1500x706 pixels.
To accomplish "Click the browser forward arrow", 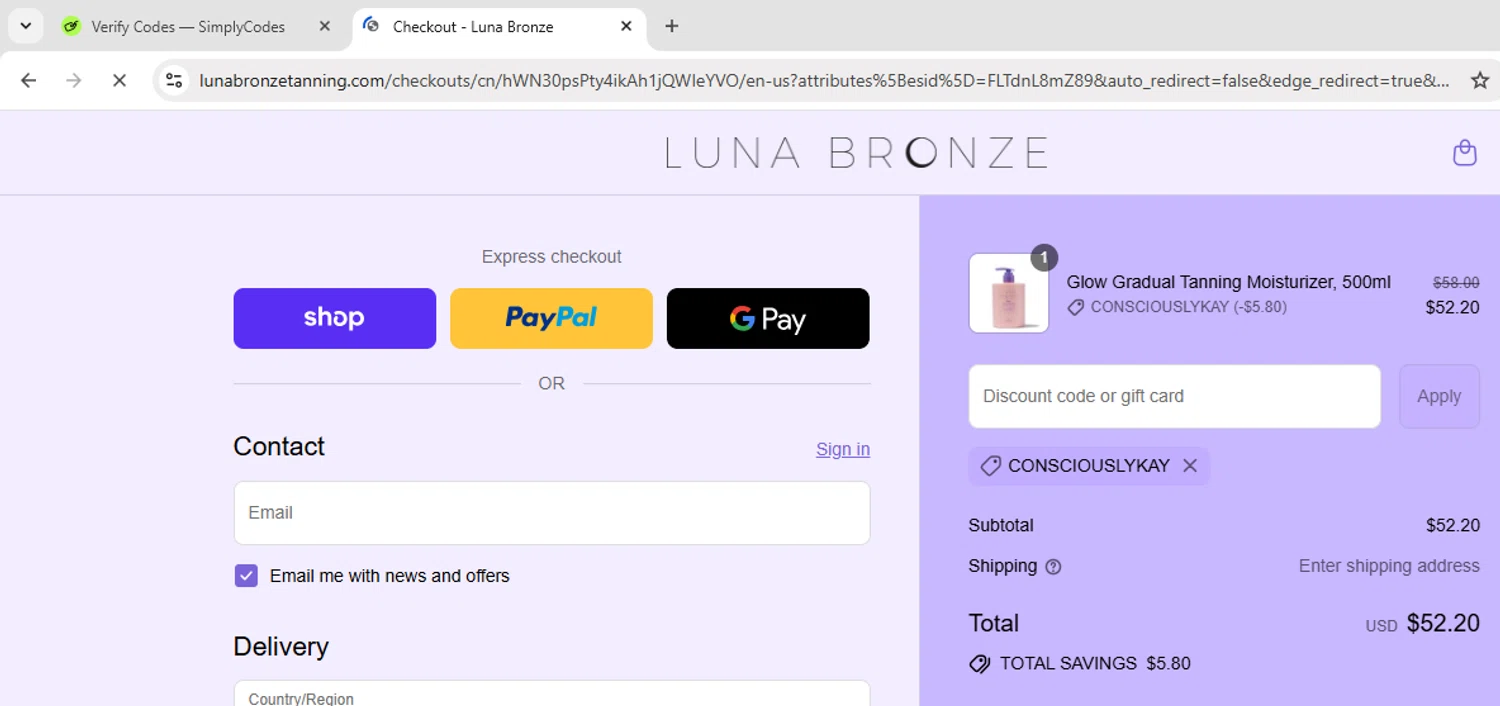I will point(73,80).
